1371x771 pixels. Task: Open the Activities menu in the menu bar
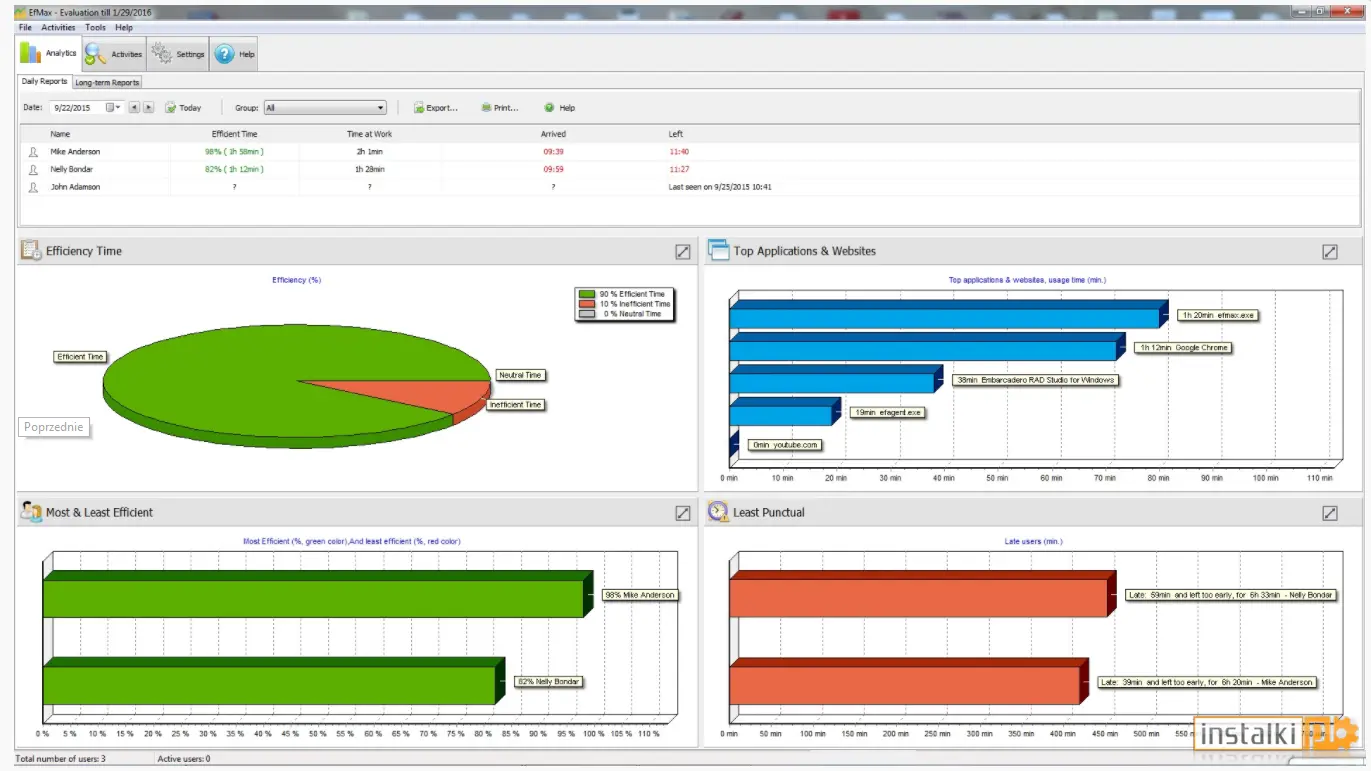(x=58, y=28)
